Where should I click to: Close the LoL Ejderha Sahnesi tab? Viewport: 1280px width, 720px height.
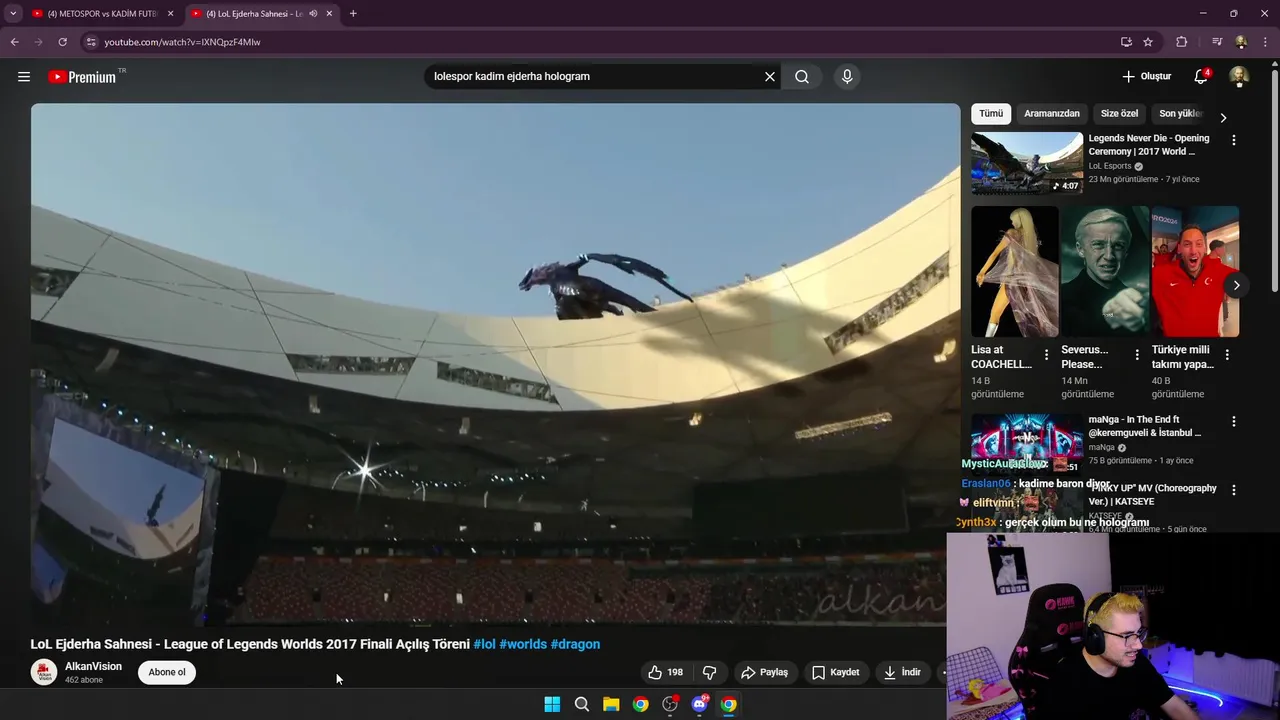click(329, 14)
